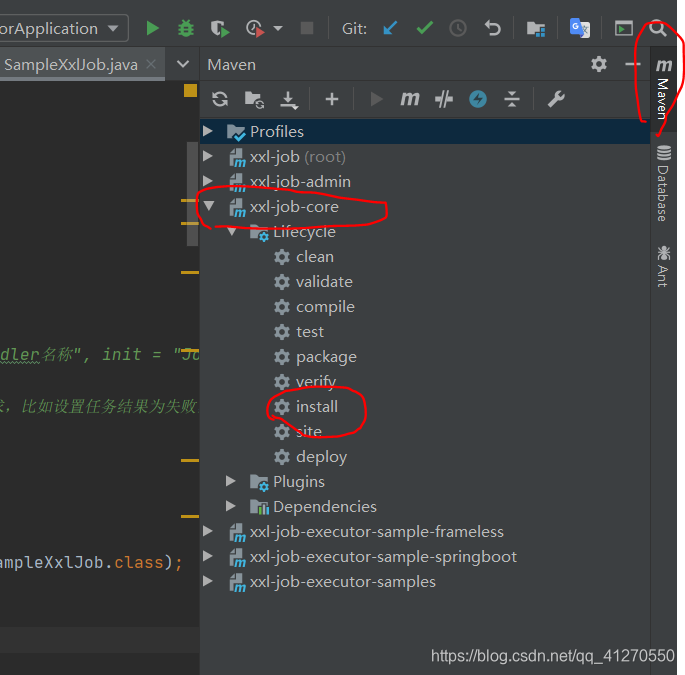Reload all Maven projects
Image resolution: width=685 pixels, height=675 pixels.
[220, 99]
